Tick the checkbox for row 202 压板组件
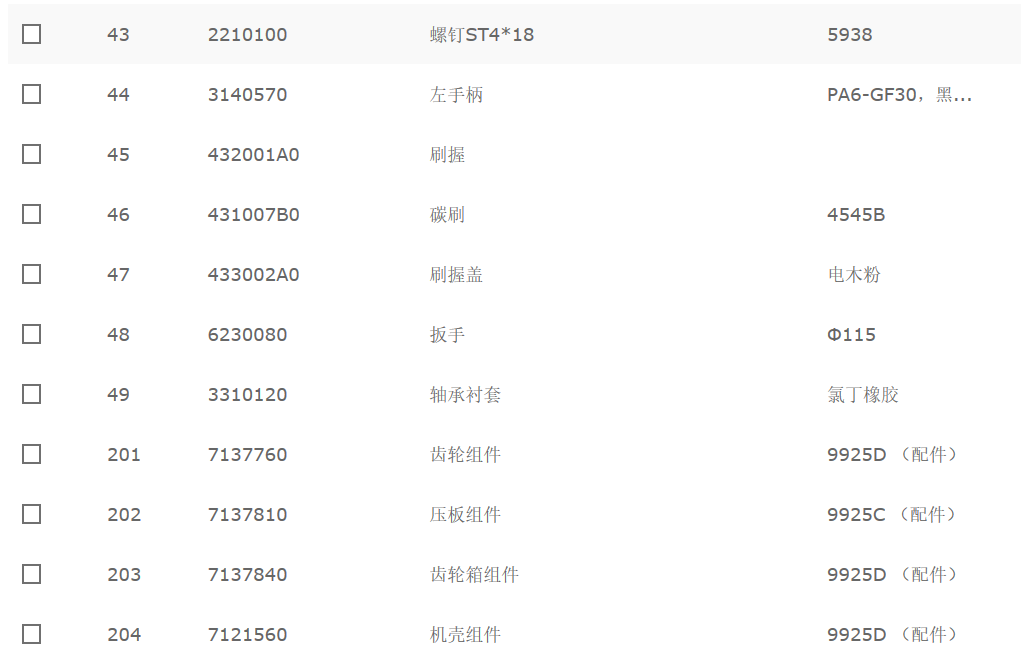The image size is (1021, 668). (31, 514)
